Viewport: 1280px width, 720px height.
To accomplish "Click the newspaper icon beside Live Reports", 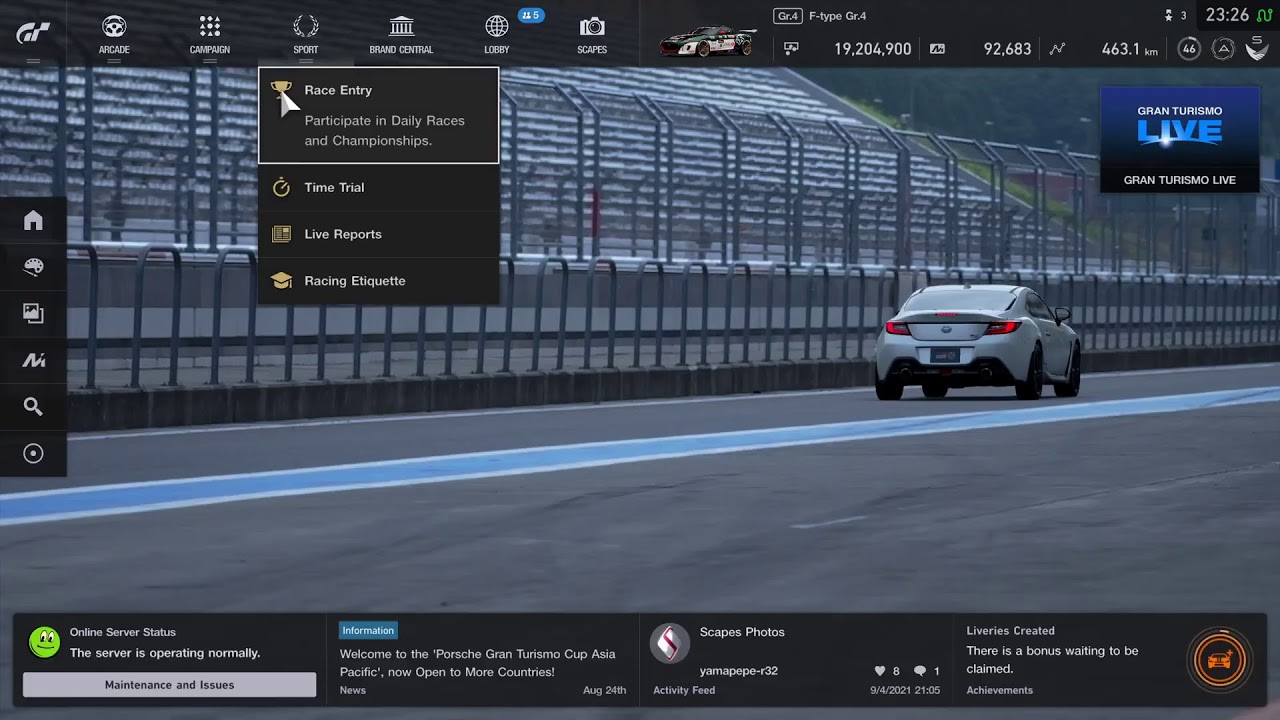I will click(281, 234).
